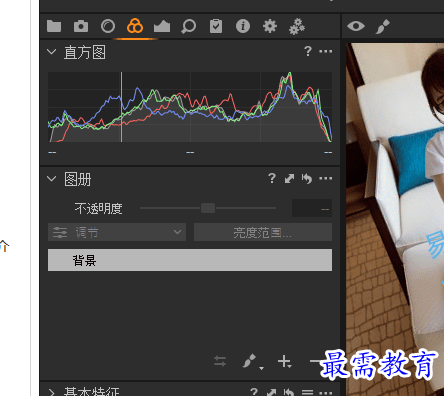This screenshot has height=396, width=444.
Task: Open the 基本特征 panel three-dots menu
Action: pyautogui.click(x=326, y=392)
